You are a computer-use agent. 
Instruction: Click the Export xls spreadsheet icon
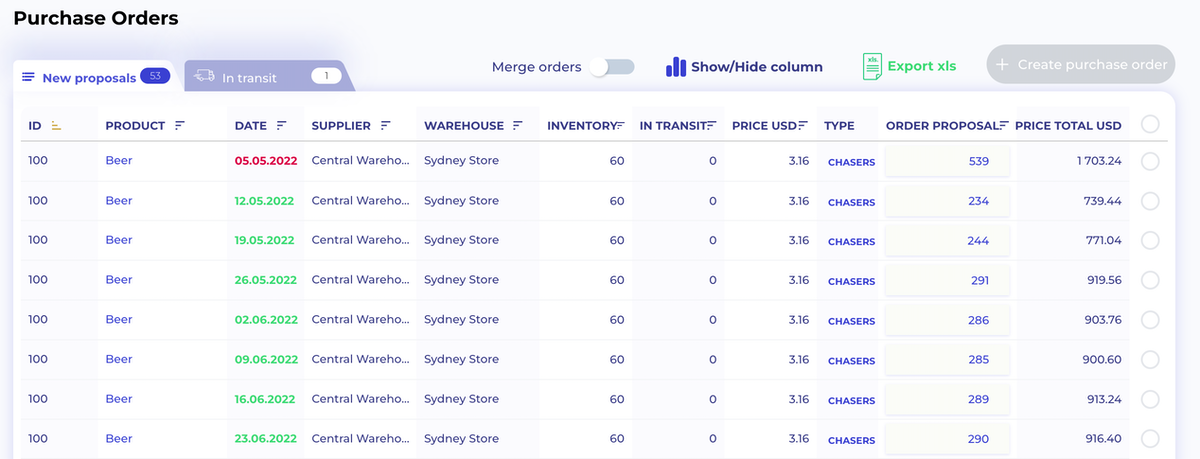(872, 66)
